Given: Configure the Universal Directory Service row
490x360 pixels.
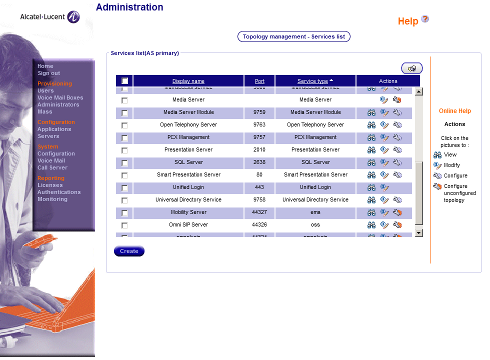Looking at the screenshot, I should 397,200.
